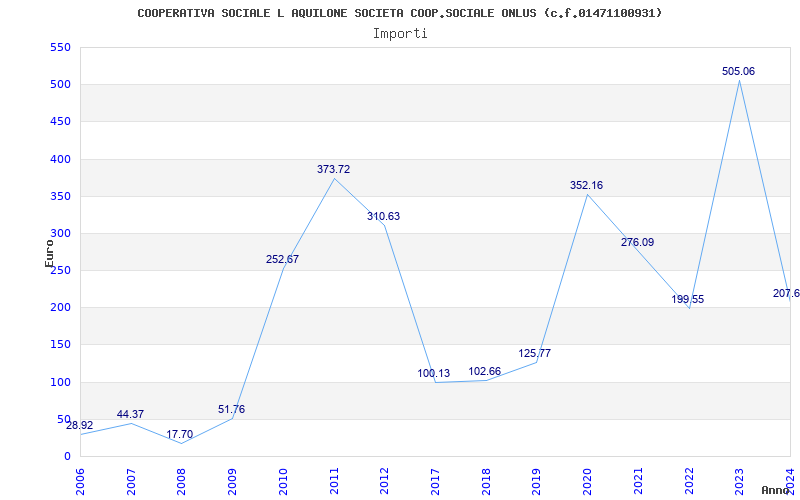Click the 373.72 peak value label
Screen dimensions: 800x500
(x=333, y=169)
